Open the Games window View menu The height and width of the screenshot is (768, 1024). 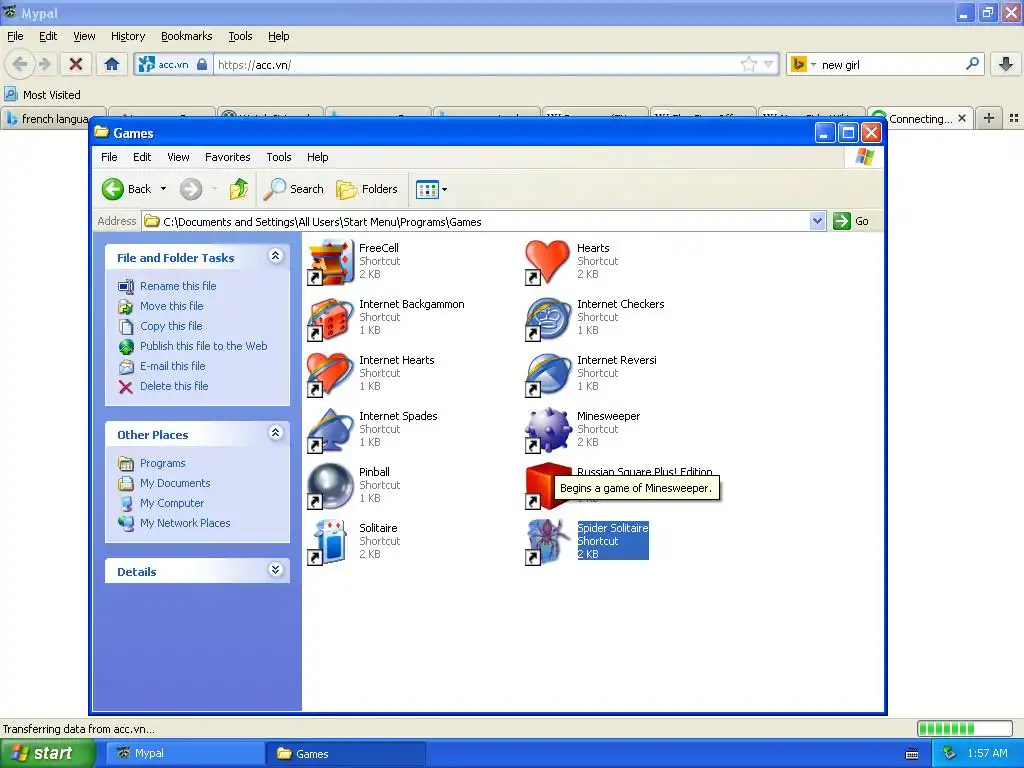click(178, 157)
